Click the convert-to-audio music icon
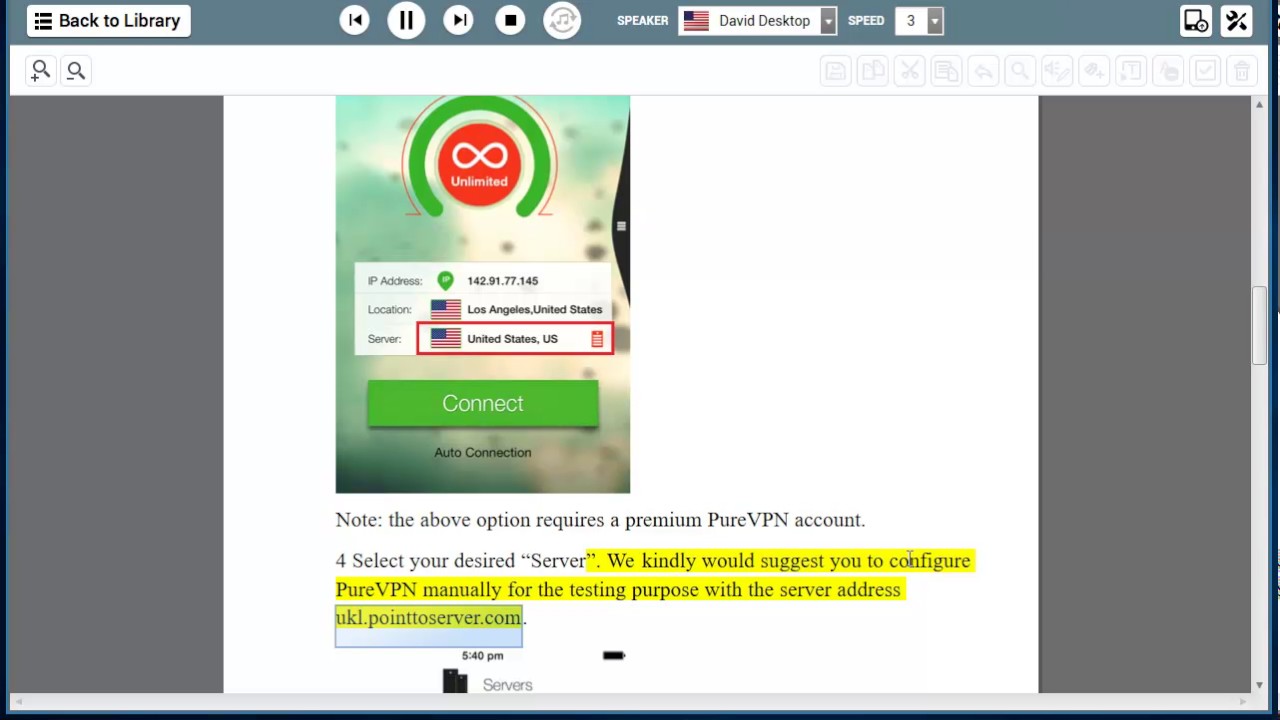Image resolution: width=1280 pixels, height=720 pixels. (x=562, y=21)
